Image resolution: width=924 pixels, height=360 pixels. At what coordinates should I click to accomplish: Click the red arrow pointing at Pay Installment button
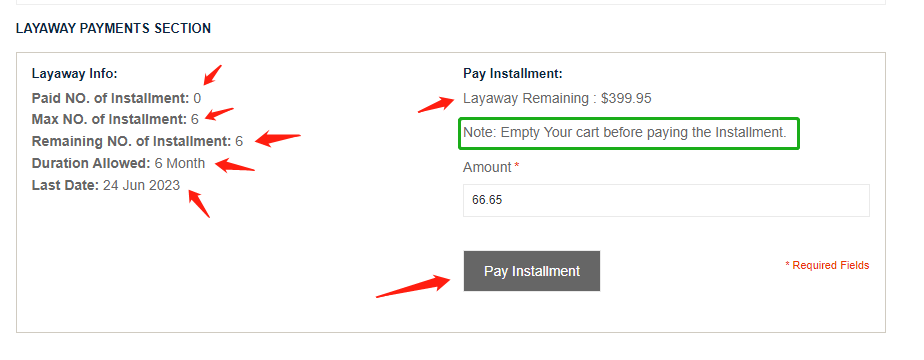point(414,286)
